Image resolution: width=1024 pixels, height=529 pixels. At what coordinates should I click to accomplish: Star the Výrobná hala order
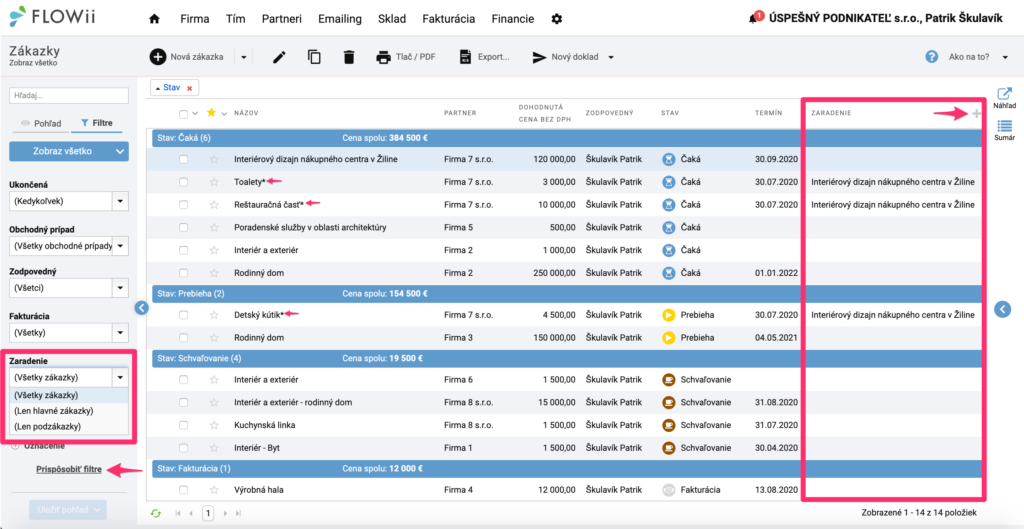pos(214,489)
